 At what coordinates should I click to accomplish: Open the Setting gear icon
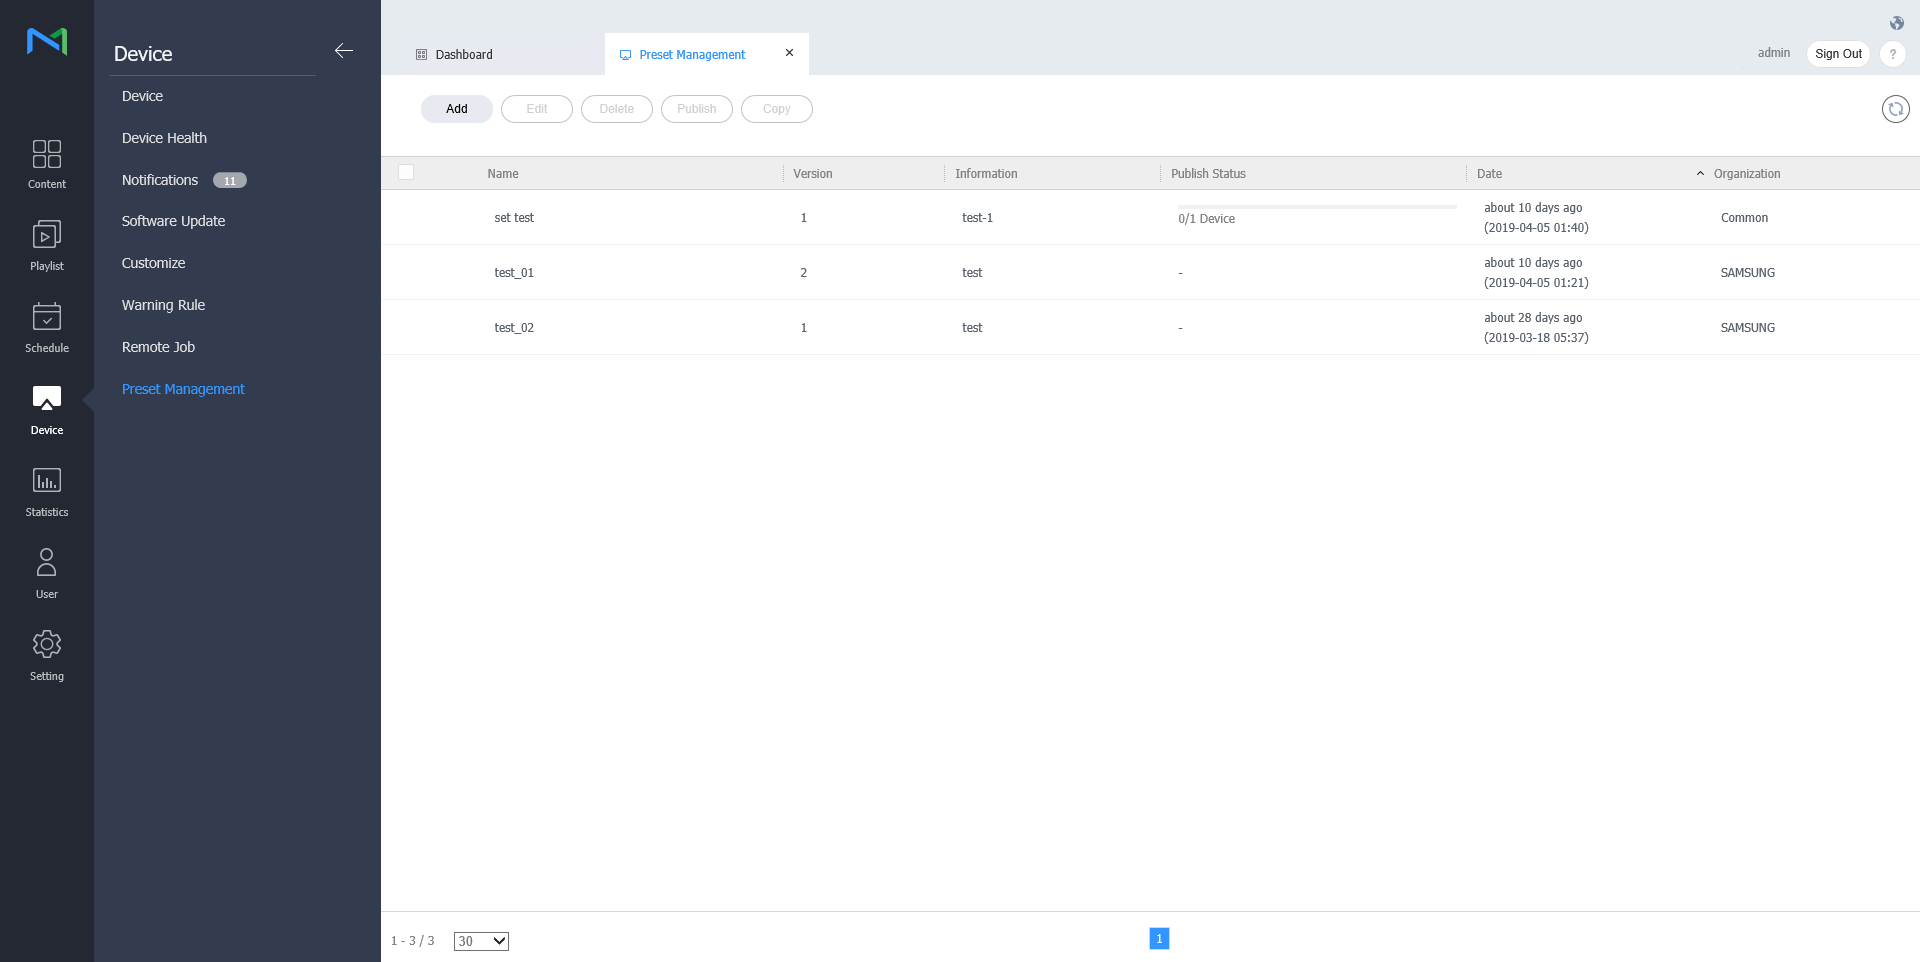47,646
